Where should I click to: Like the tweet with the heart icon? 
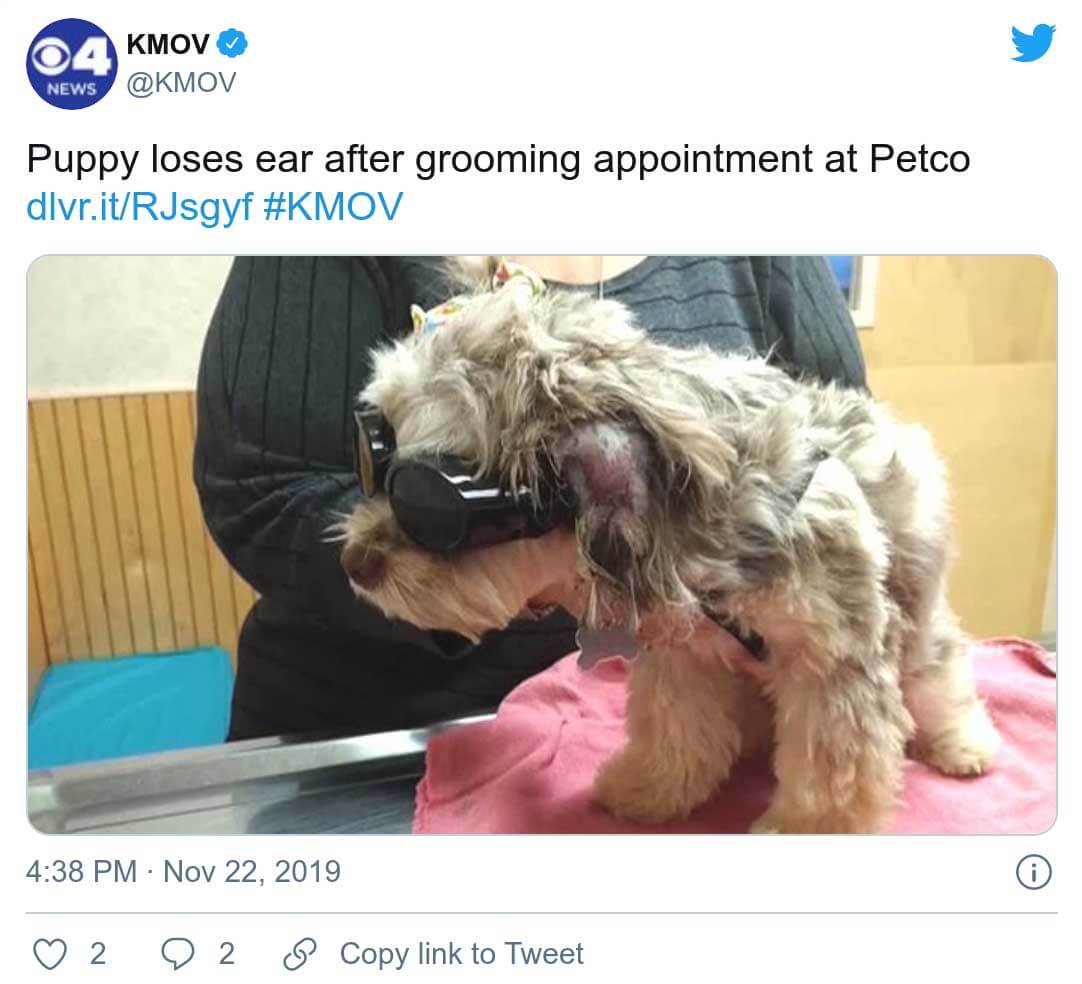(x=50, y=954)
